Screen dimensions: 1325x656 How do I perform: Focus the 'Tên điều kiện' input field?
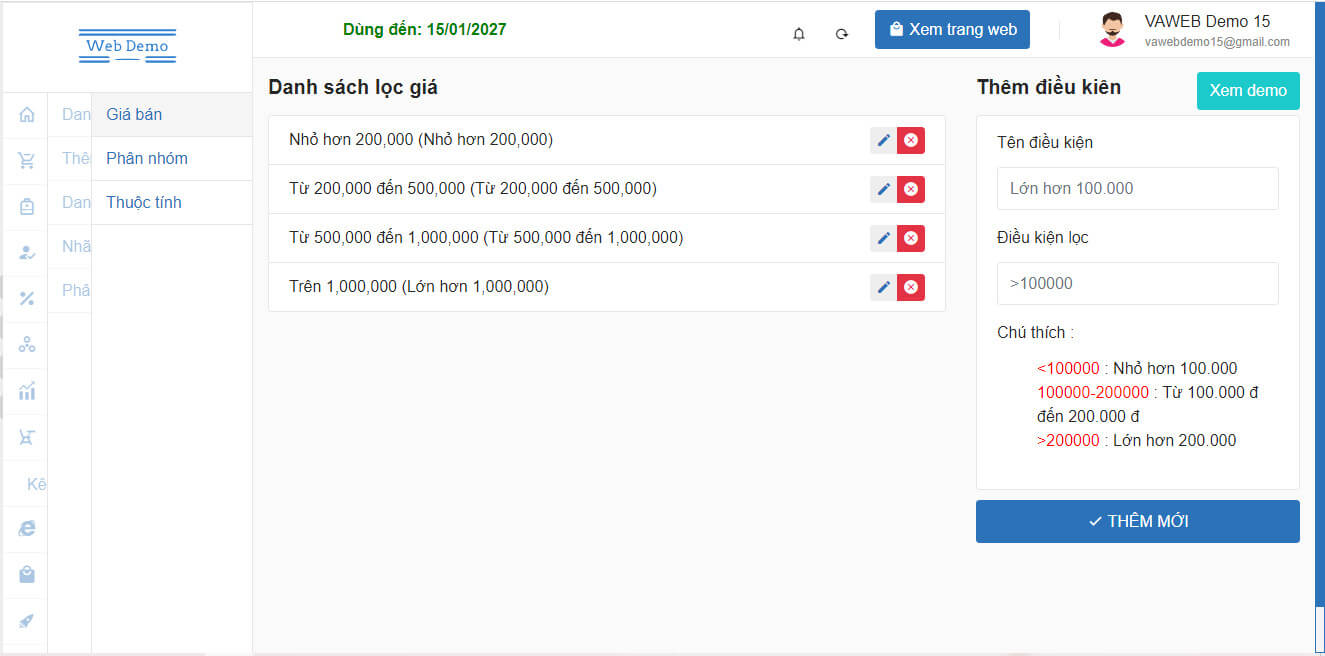[x=1137, y=189]
